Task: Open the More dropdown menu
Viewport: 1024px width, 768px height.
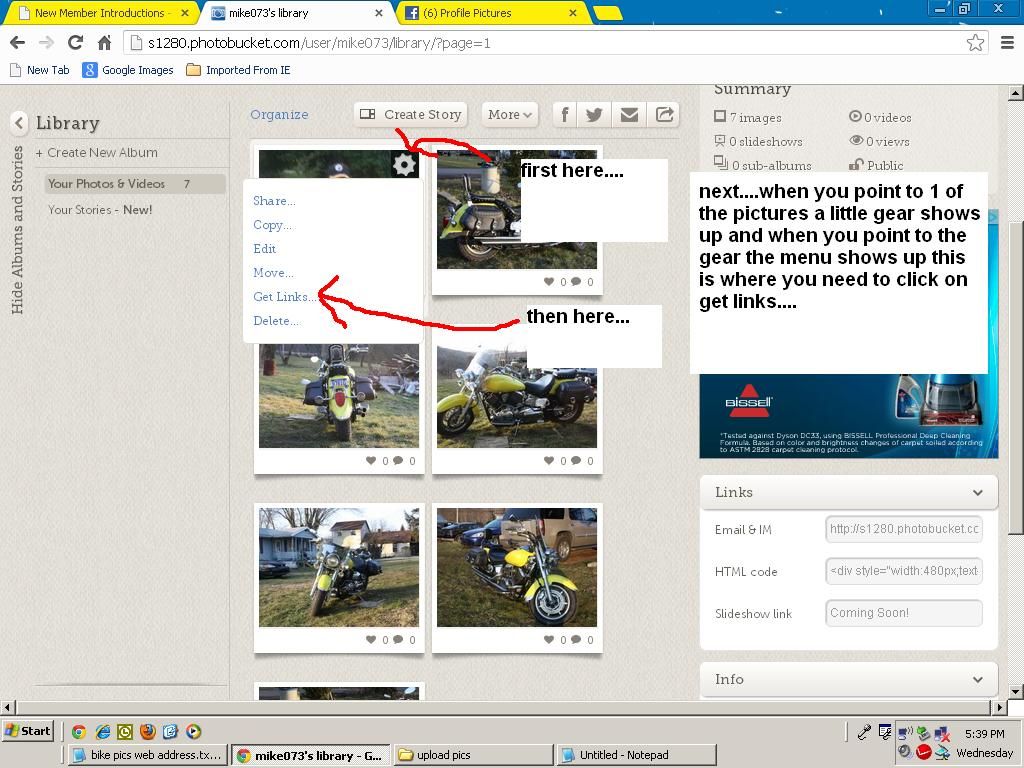Action: point(510,115)
